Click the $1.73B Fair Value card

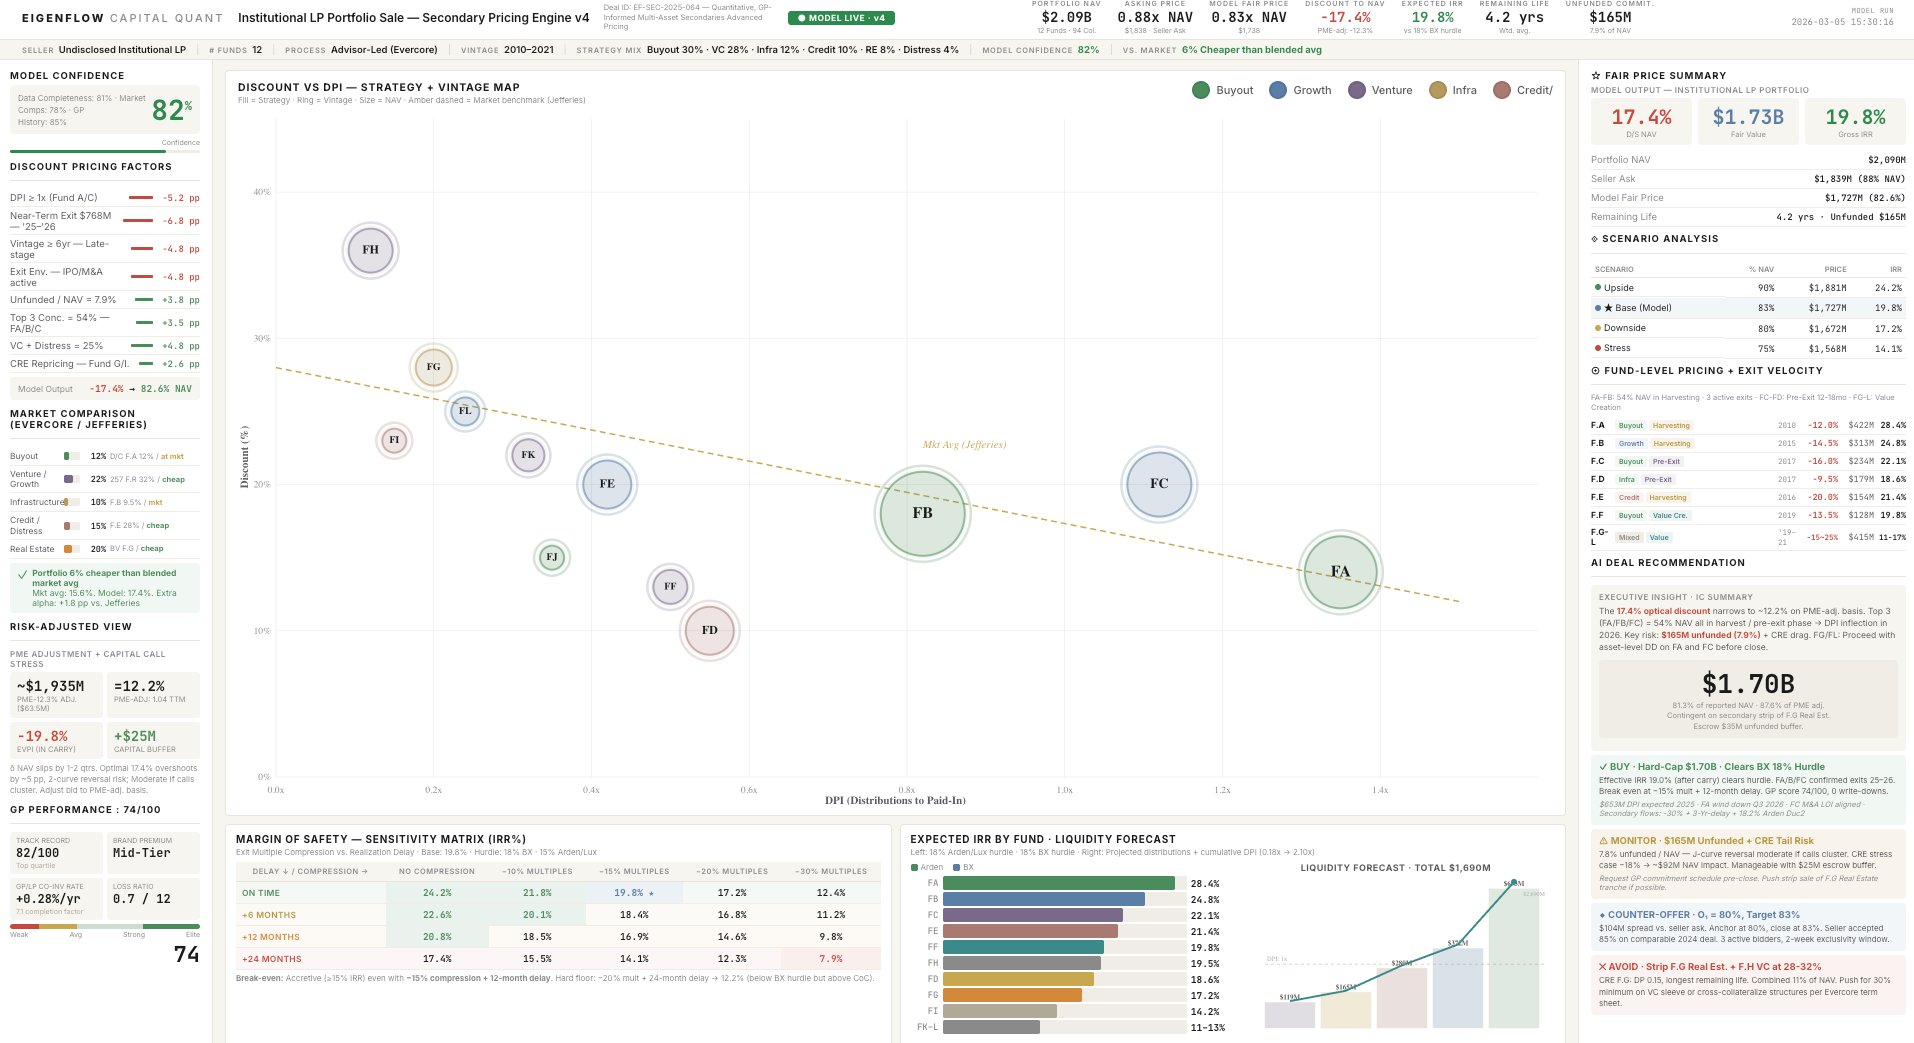click(1747, 122)
